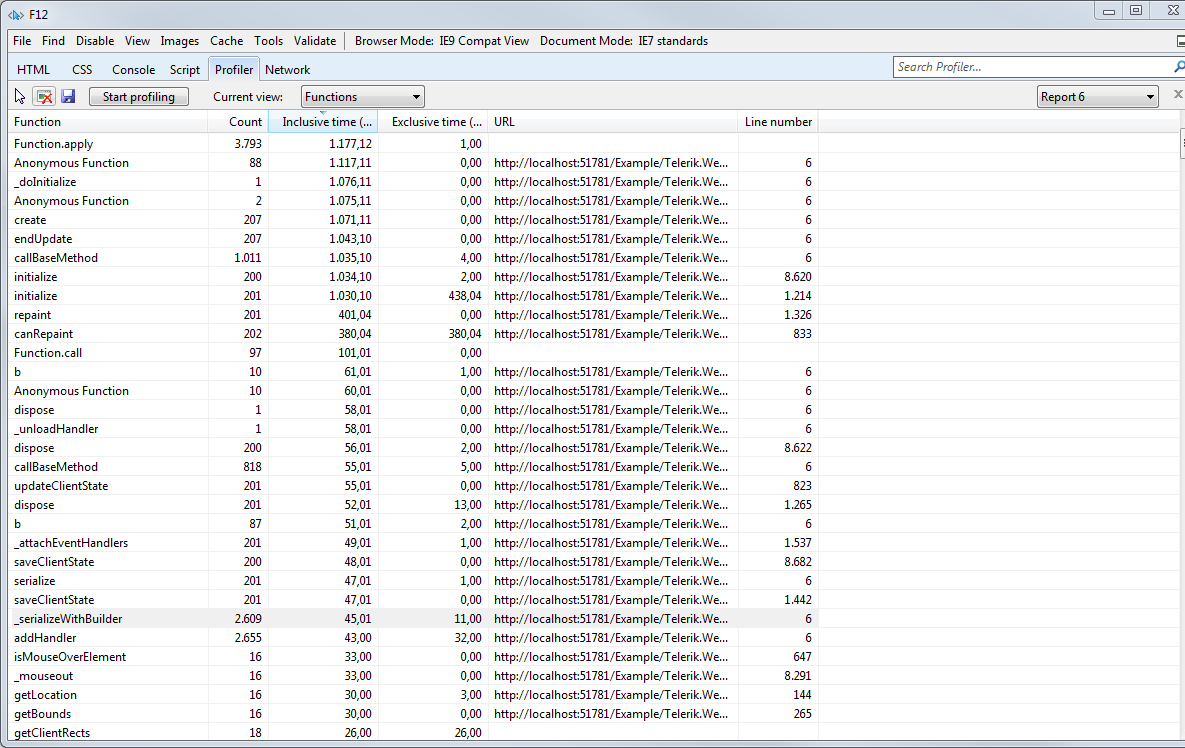The image size is (1185, 748).
Task: Click count value 3.793
Action: tap(248, 144)
